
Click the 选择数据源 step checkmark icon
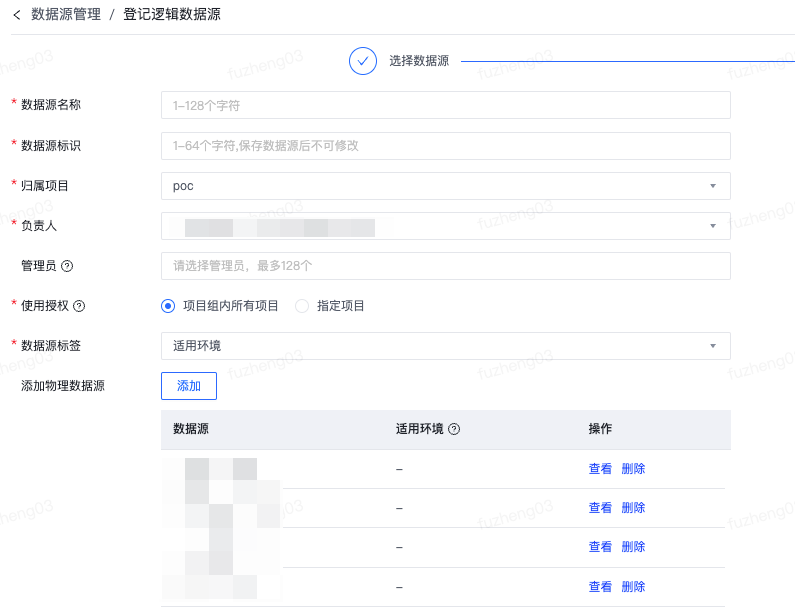click(x=362, y=61)
